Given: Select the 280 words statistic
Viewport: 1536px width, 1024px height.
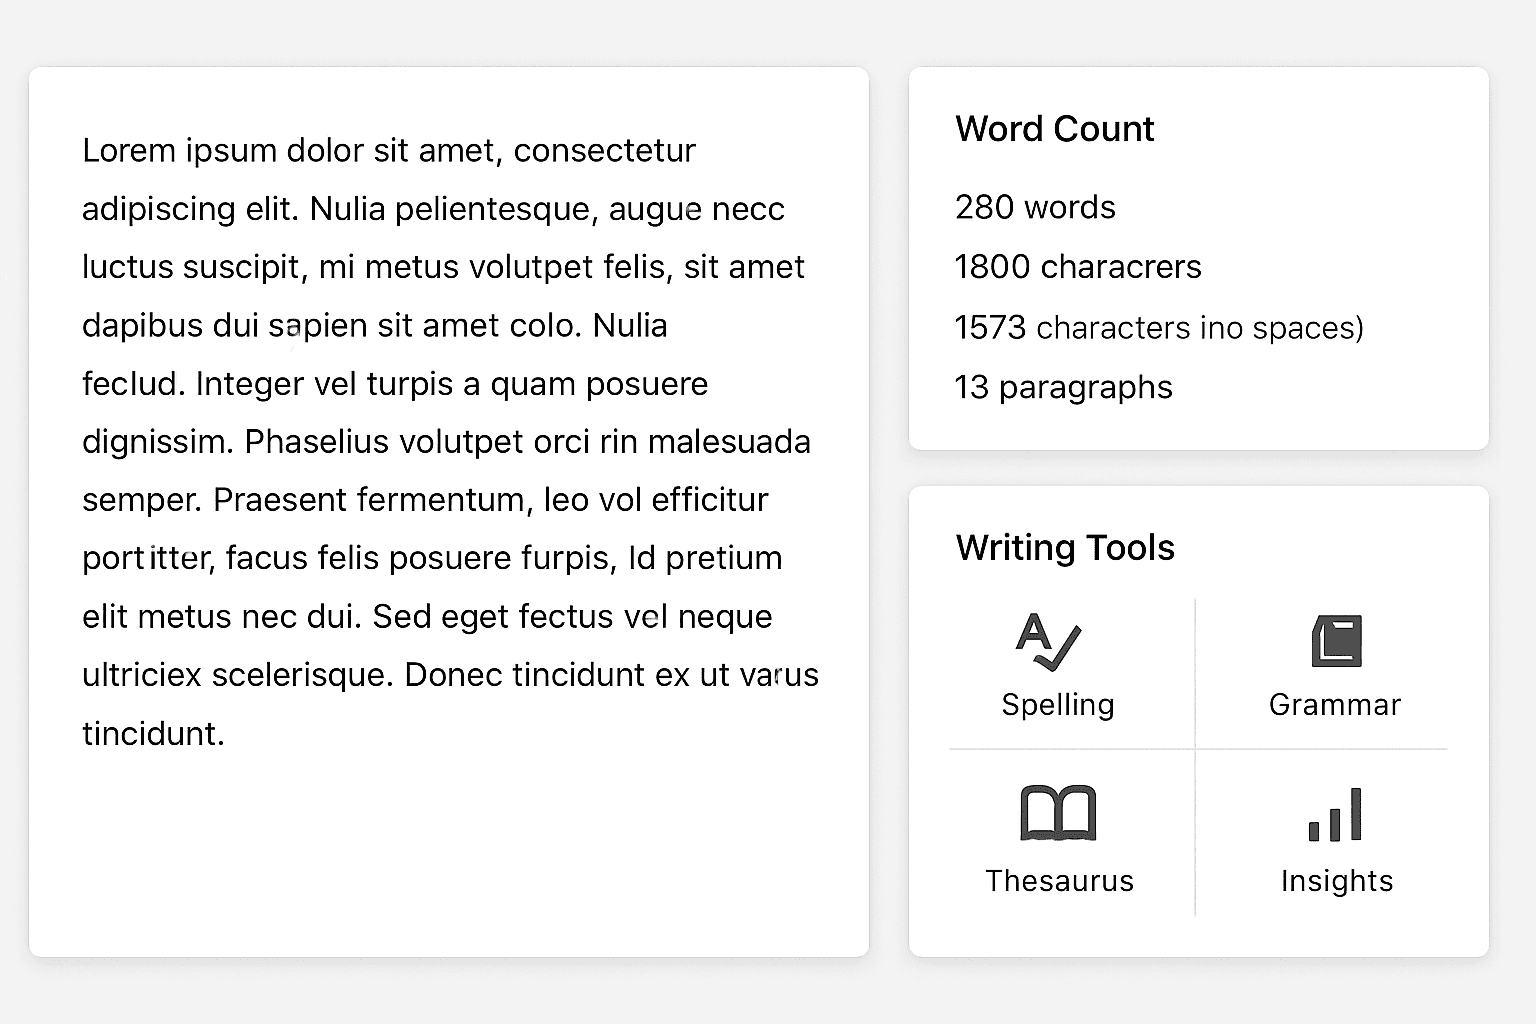Looking at the screenshot, I should pos(1035,207).
